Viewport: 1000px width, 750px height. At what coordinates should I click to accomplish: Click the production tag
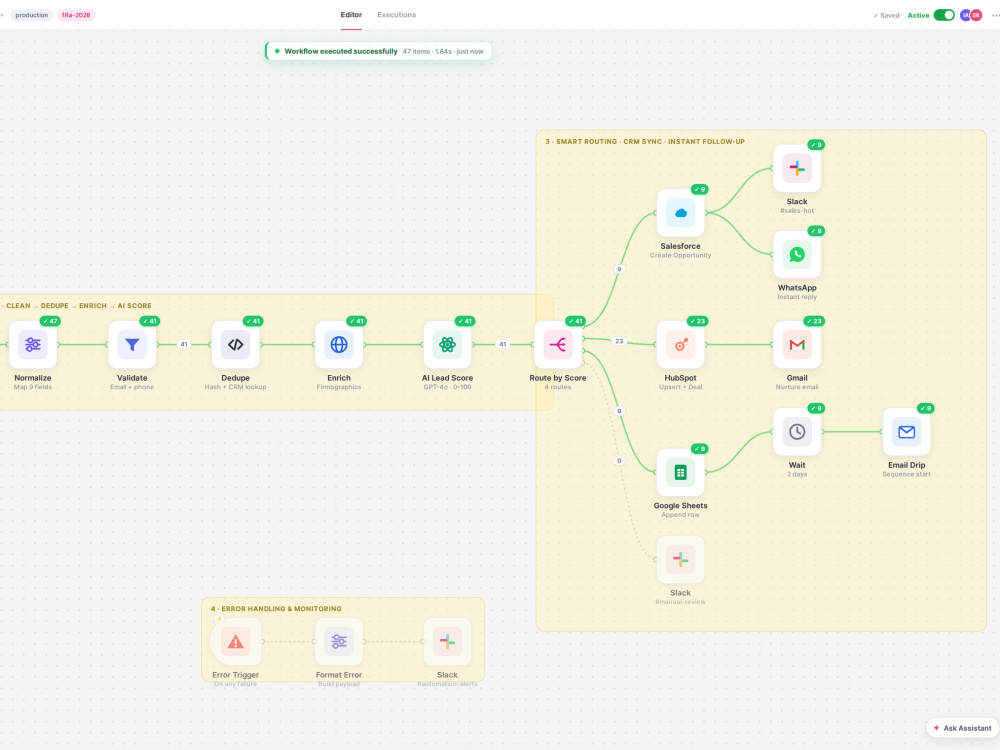(x=31, y=15)
